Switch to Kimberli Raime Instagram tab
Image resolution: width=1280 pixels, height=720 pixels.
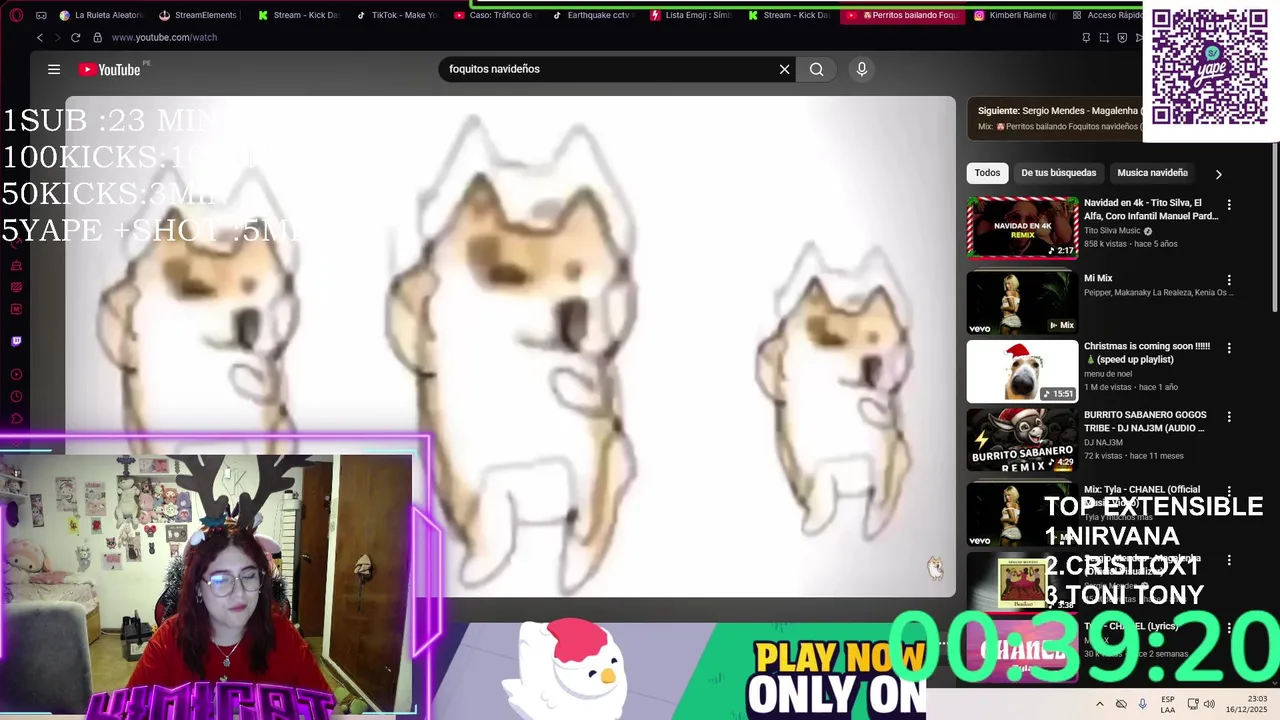pos(1015,15)
